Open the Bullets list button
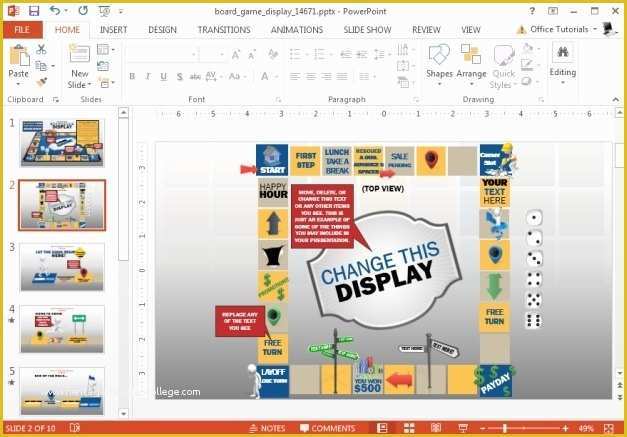 pos(295,54)
